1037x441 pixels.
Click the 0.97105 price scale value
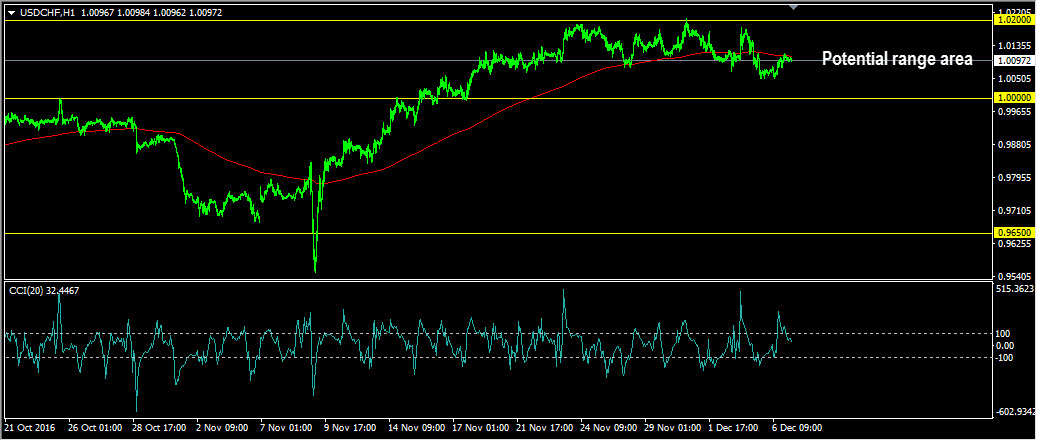point(1013,210)
